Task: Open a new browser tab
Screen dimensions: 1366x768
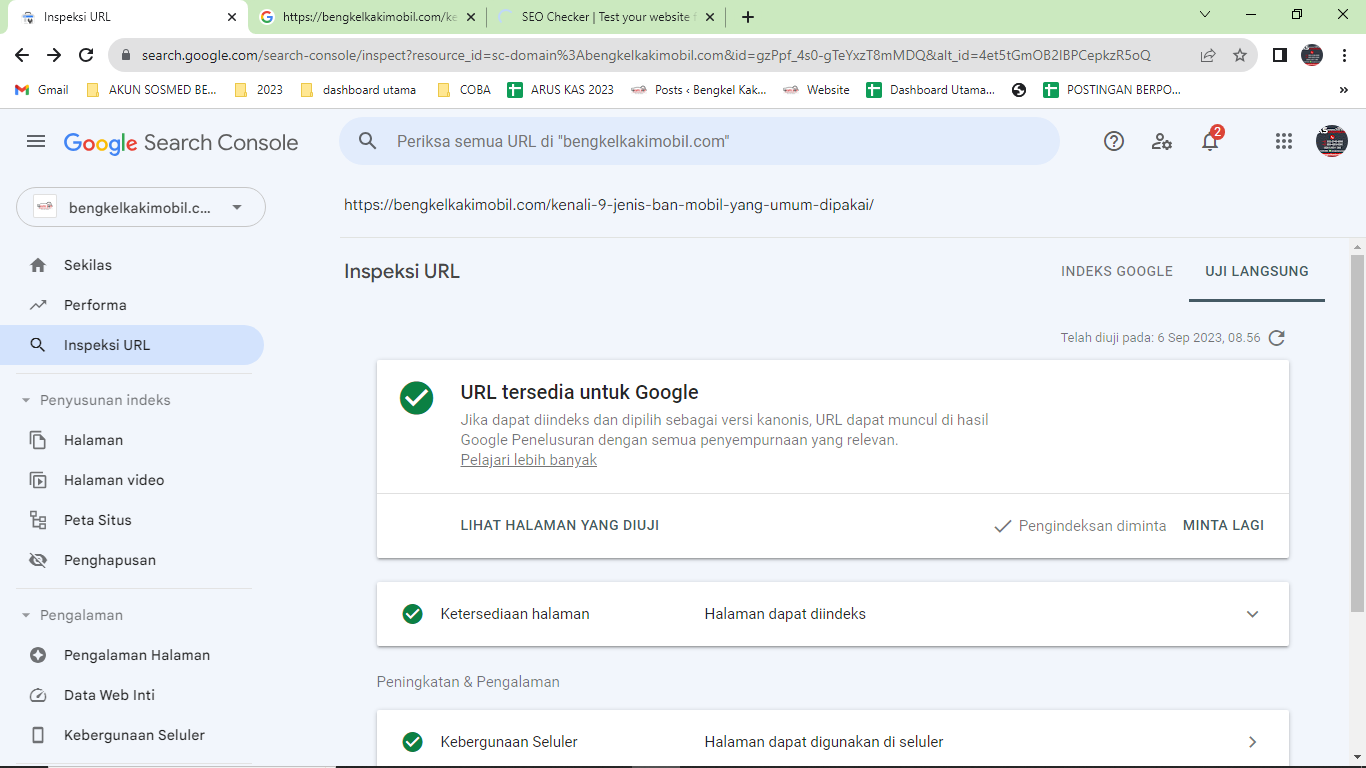Action: point(748,17)
